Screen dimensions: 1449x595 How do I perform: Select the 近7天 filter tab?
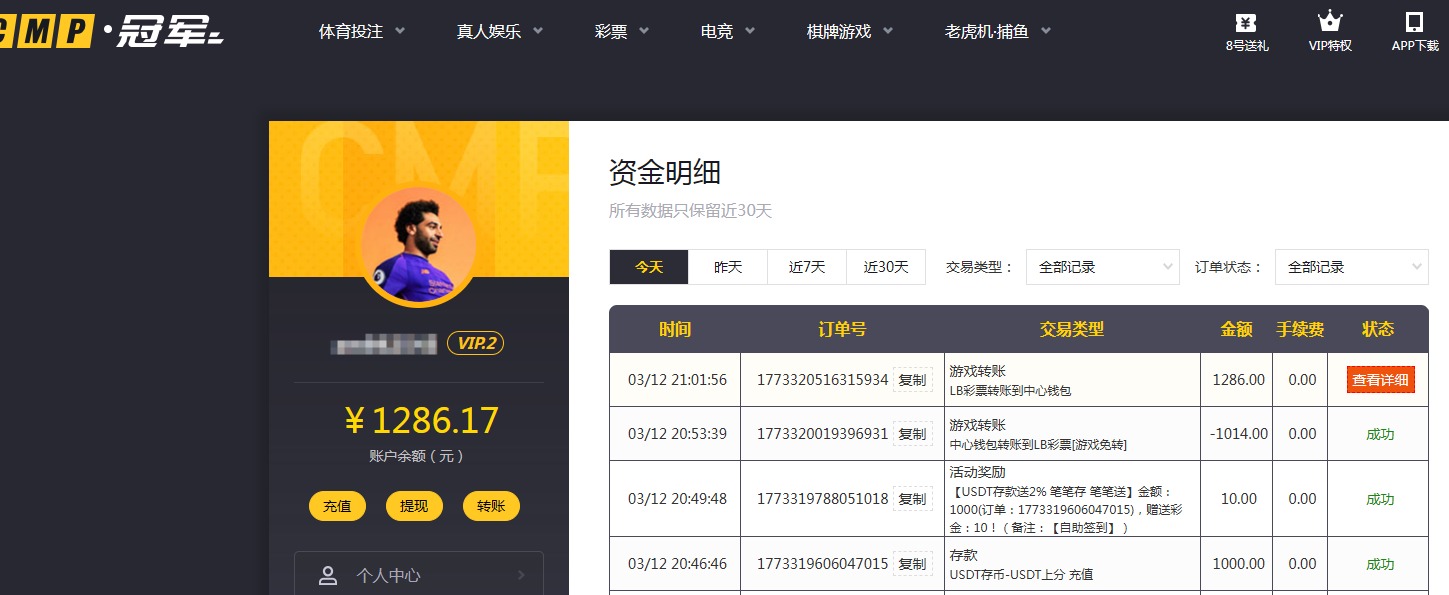pos(806,267)
